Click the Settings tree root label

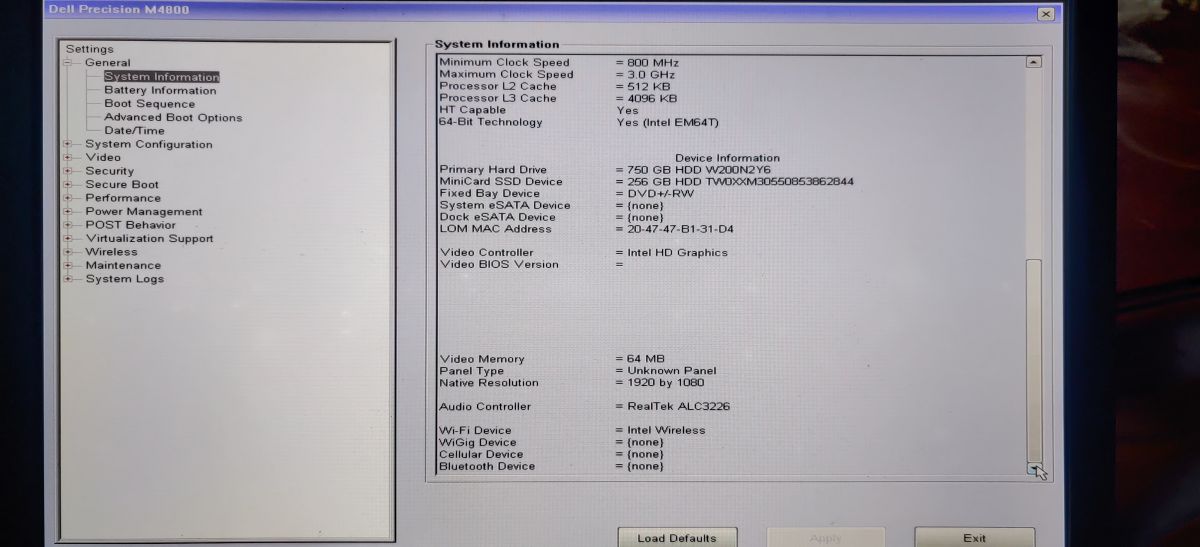90,49
